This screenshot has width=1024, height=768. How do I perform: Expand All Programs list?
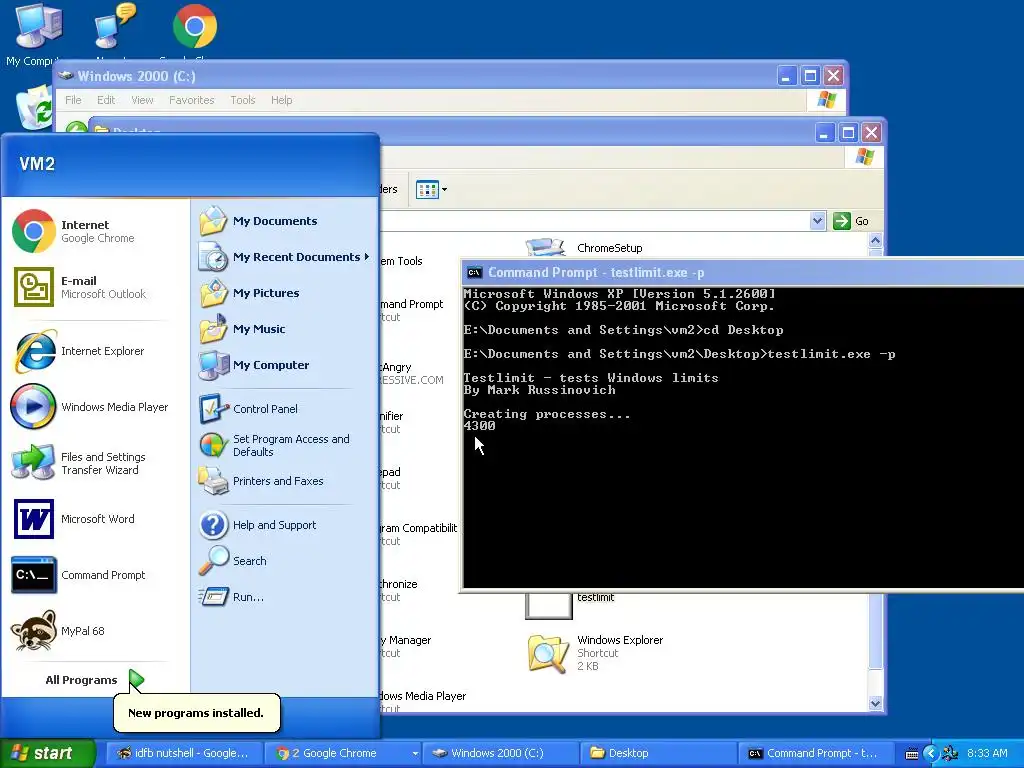coord(95,680)
